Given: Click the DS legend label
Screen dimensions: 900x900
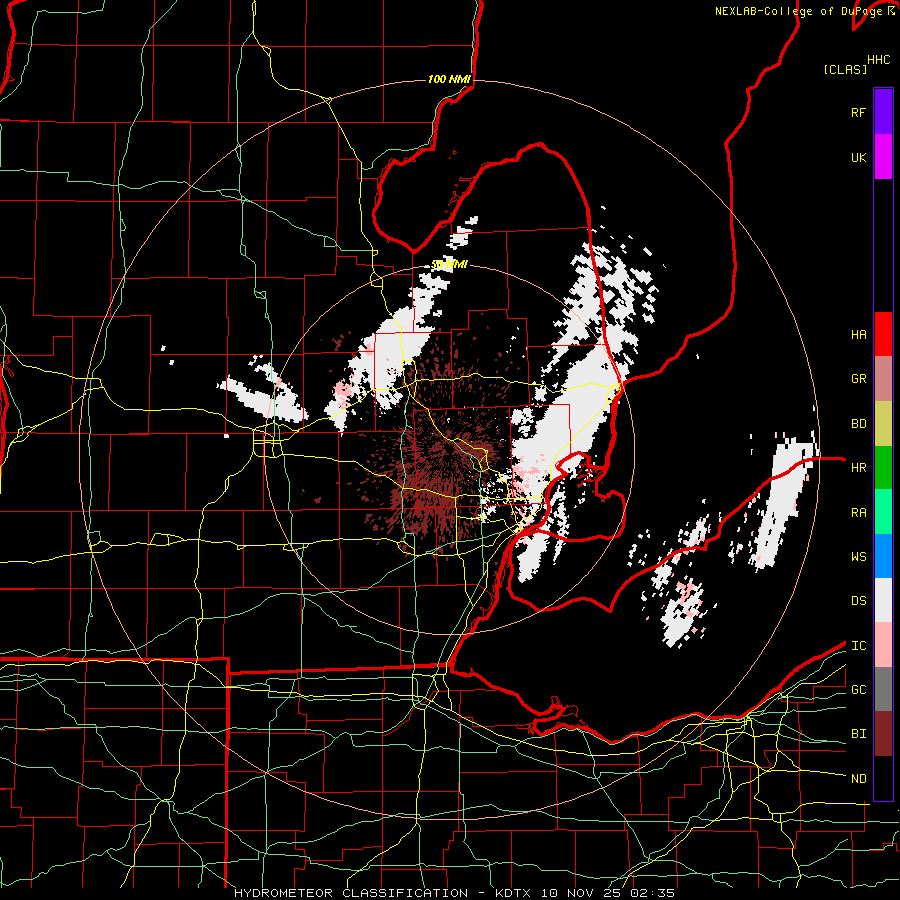Looking at the screenshot, I should [x=858, y=601].
